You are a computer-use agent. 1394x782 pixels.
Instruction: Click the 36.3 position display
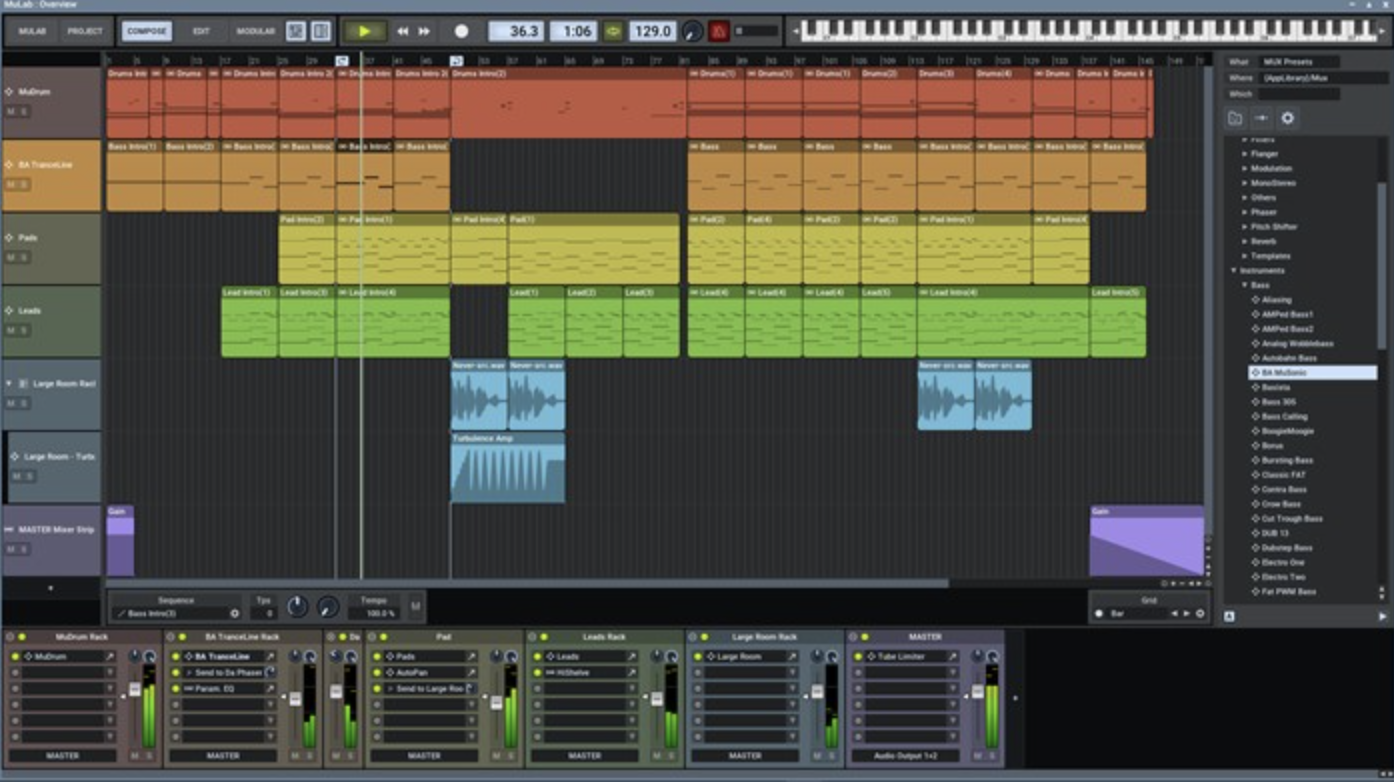pyautogui.click(x=516, y=32)
